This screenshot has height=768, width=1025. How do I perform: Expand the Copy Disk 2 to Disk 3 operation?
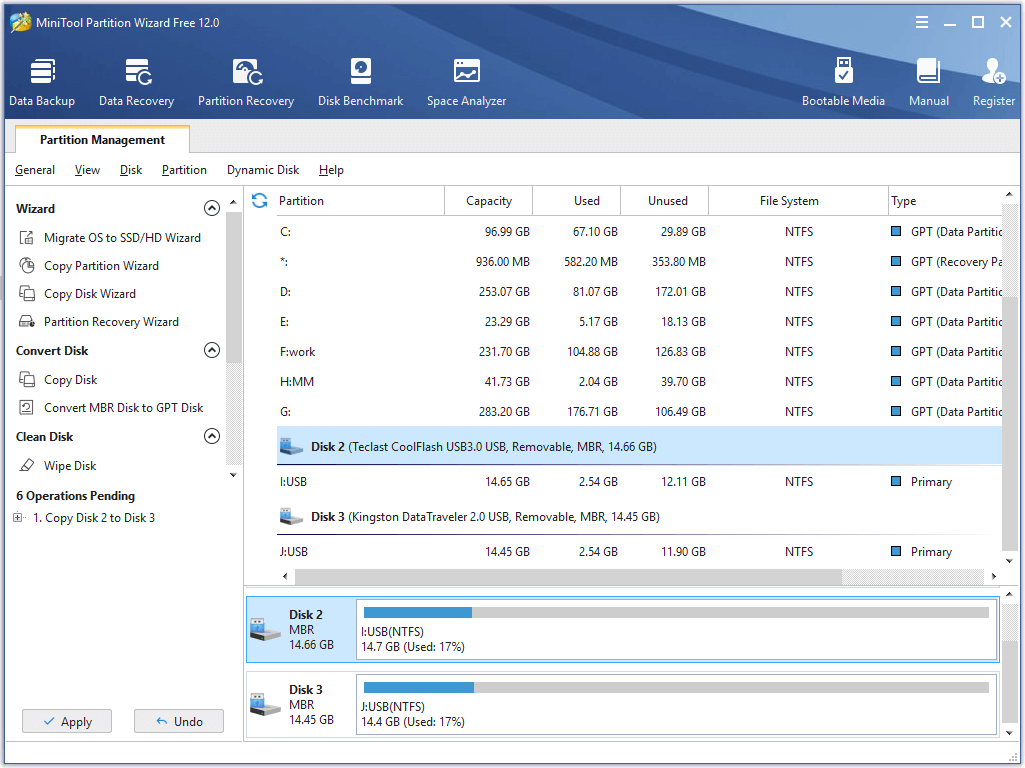click(x=18, y=518)
